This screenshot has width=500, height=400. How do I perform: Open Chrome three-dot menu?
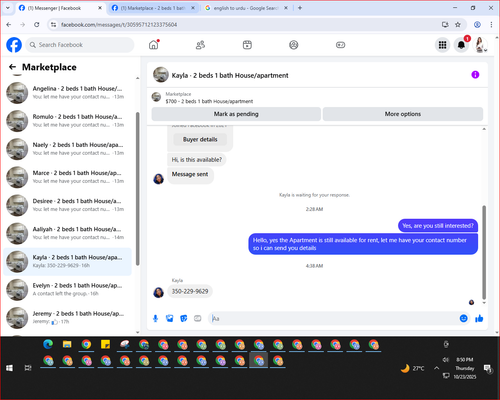coord(491,24)
